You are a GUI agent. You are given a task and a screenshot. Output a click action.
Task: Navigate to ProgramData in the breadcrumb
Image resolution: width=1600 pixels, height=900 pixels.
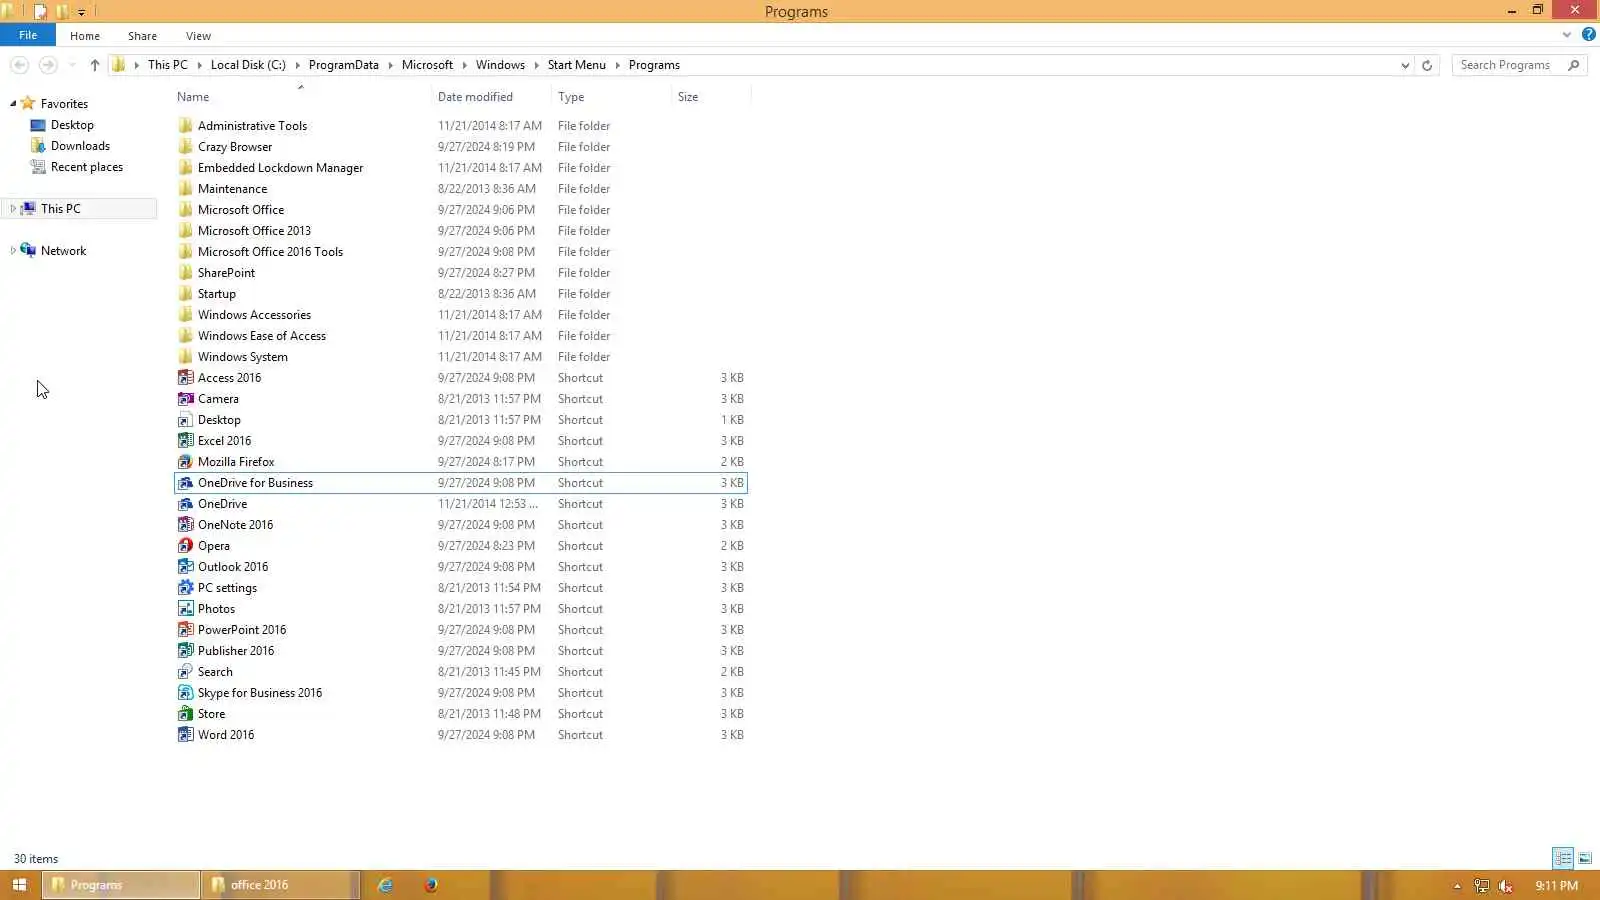[x=343, y=65]
